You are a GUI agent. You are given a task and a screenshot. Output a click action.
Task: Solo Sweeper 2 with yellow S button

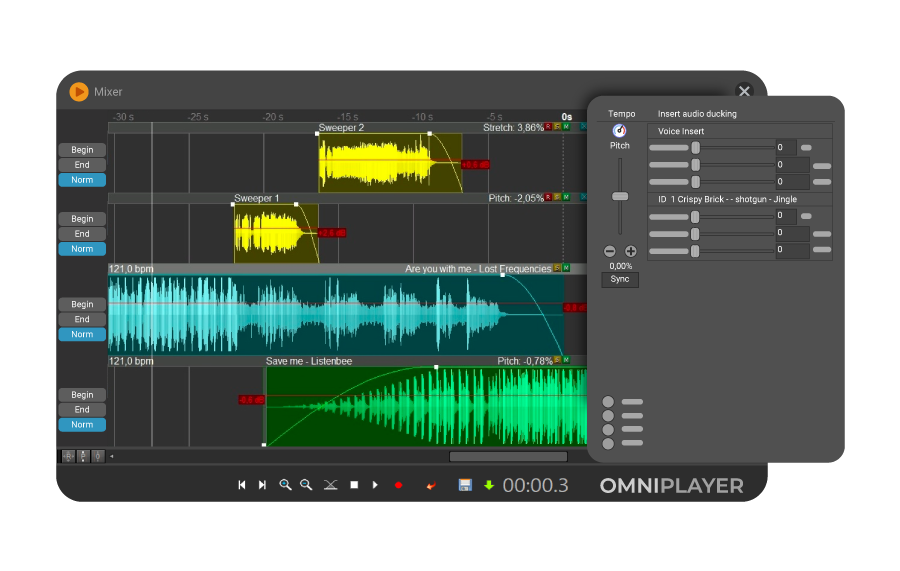tap(557, 127)
